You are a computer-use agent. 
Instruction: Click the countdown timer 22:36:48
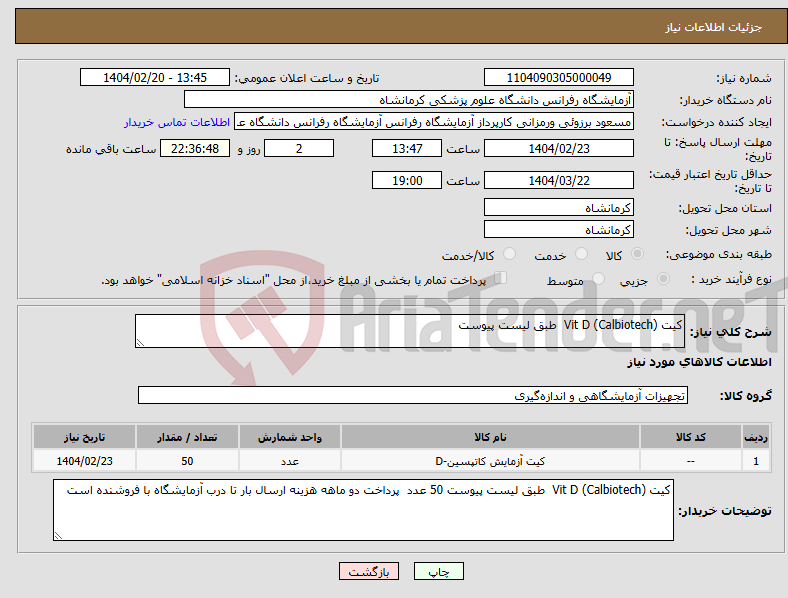pos(195,148)
